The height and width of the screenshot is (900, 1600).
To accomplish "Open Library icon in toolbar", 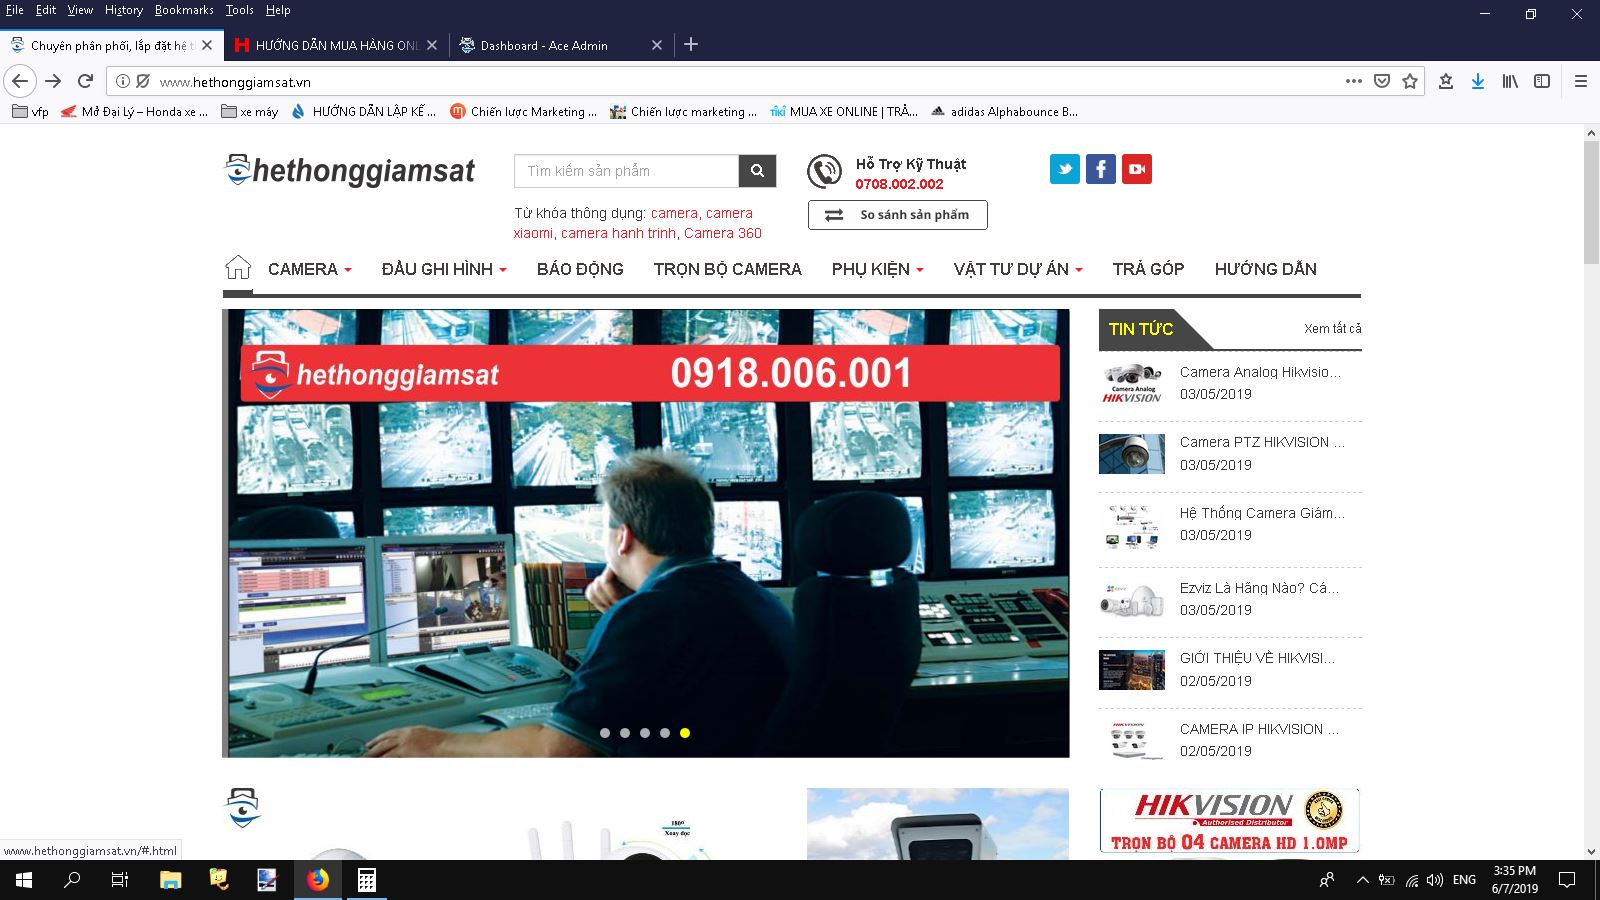I will tap(1510, 81).
